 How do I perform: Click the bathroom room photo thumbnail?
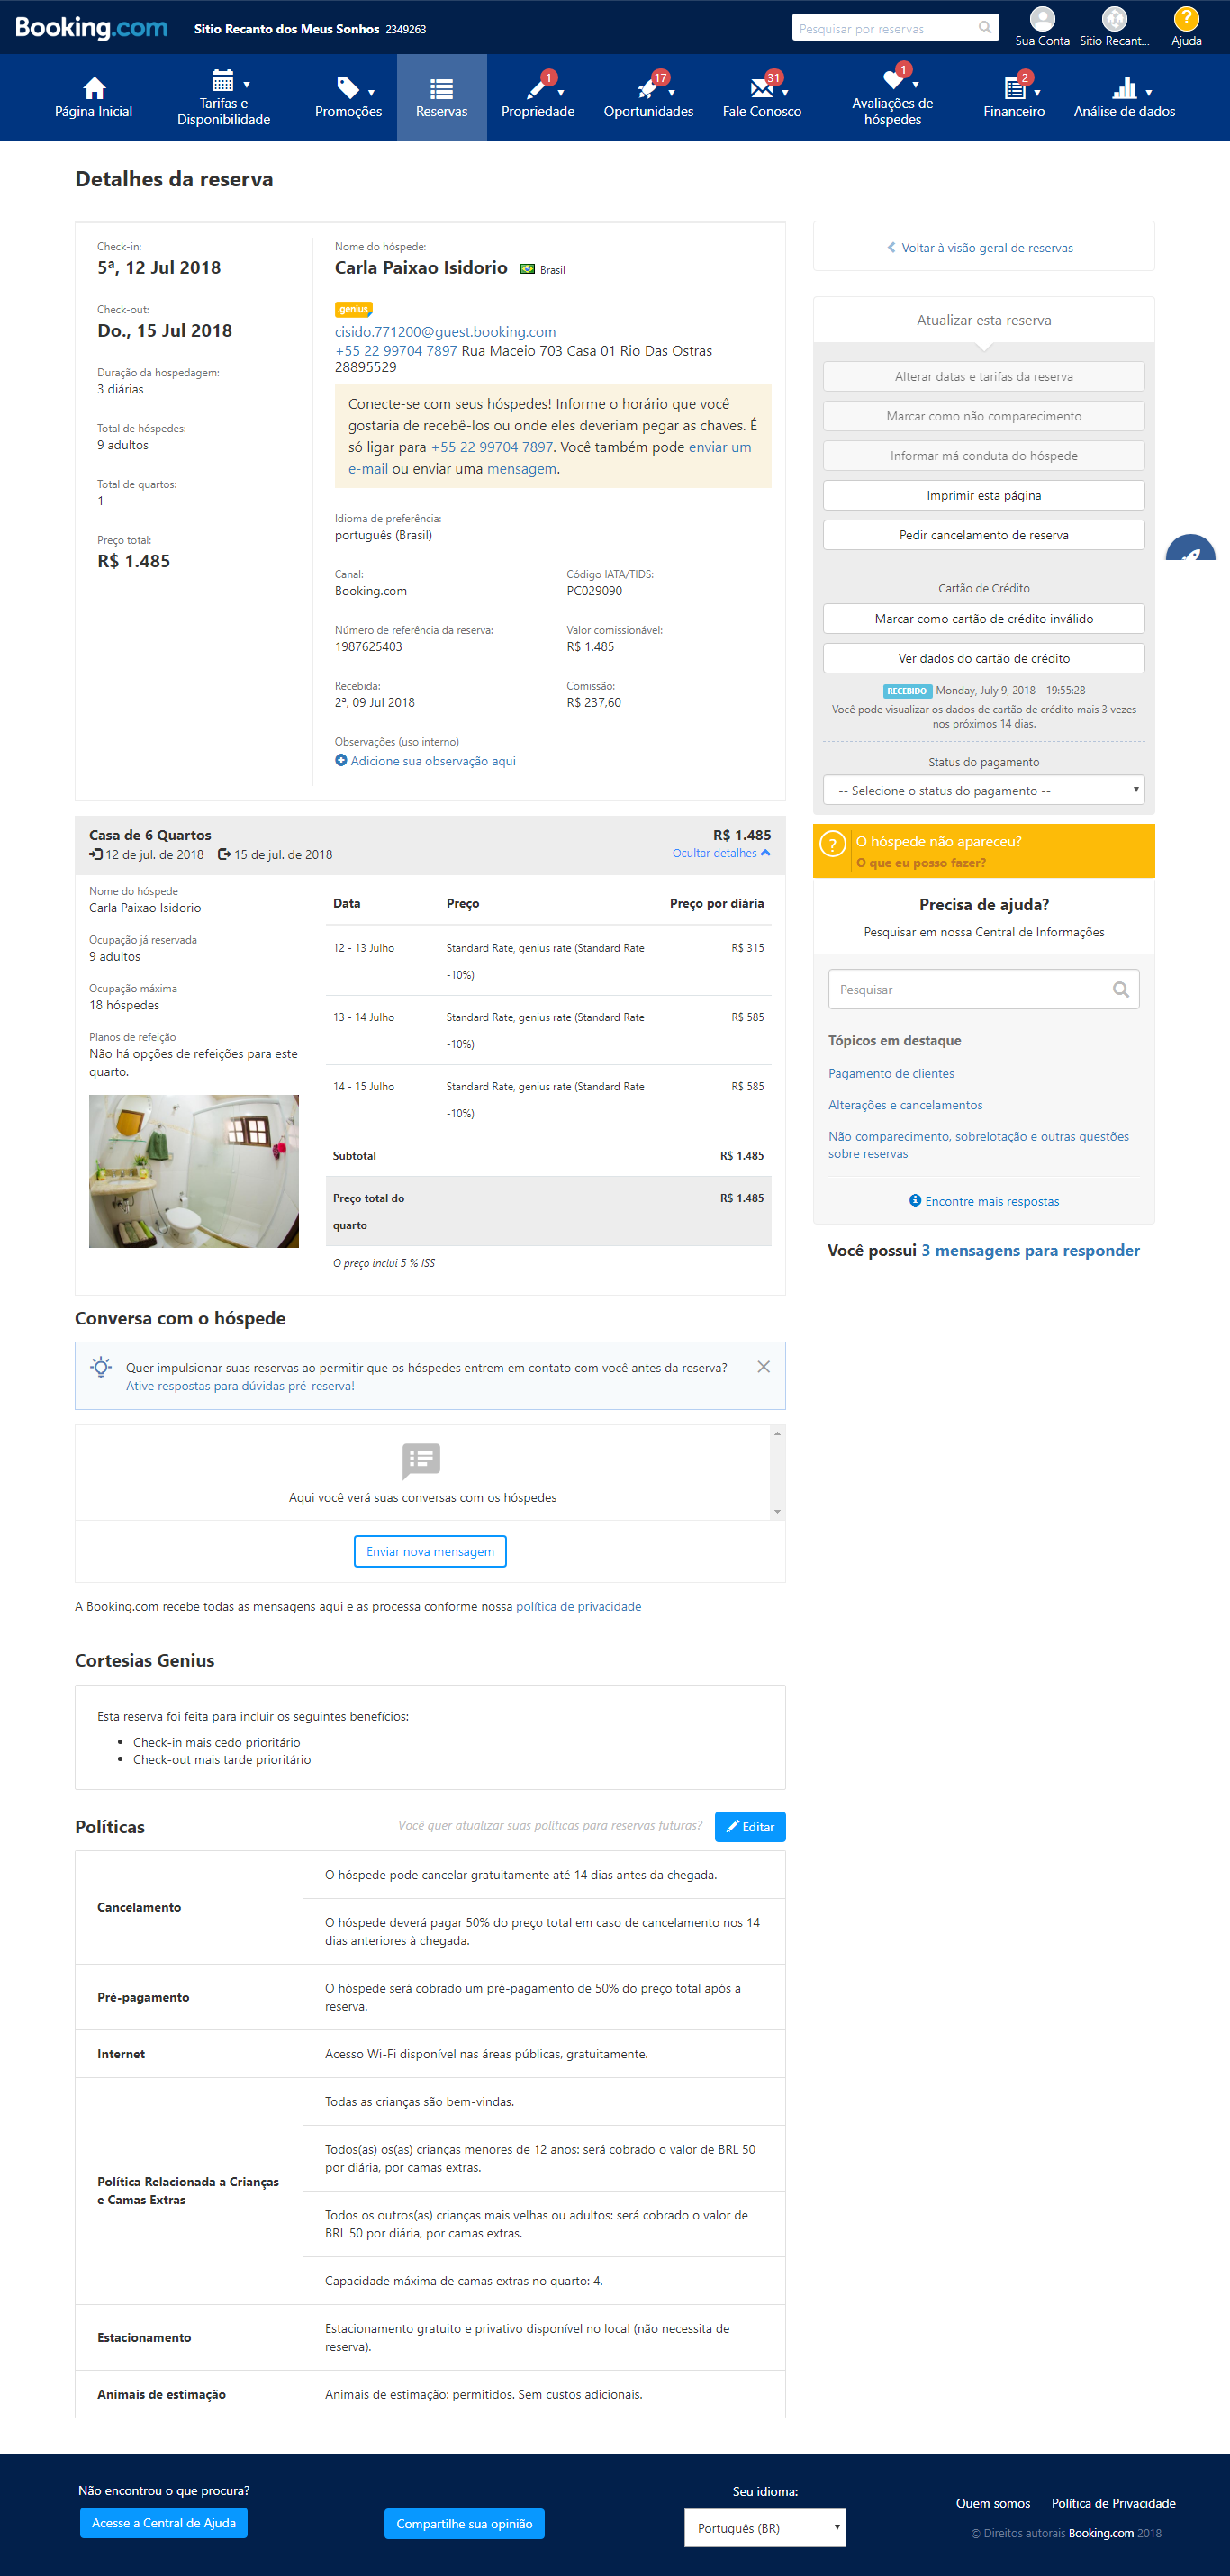coord(194,1171)
